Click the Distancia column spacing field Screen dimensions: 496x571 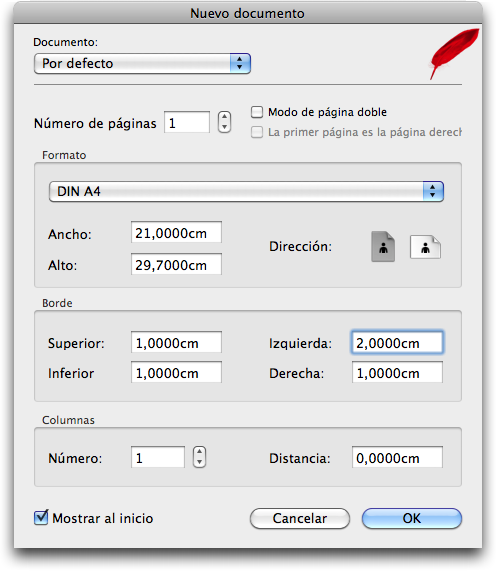coord(397,457)
